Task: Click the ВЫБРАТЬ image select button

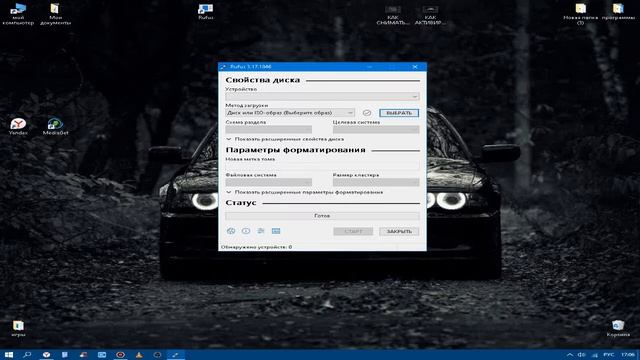Action: (399, 113)
